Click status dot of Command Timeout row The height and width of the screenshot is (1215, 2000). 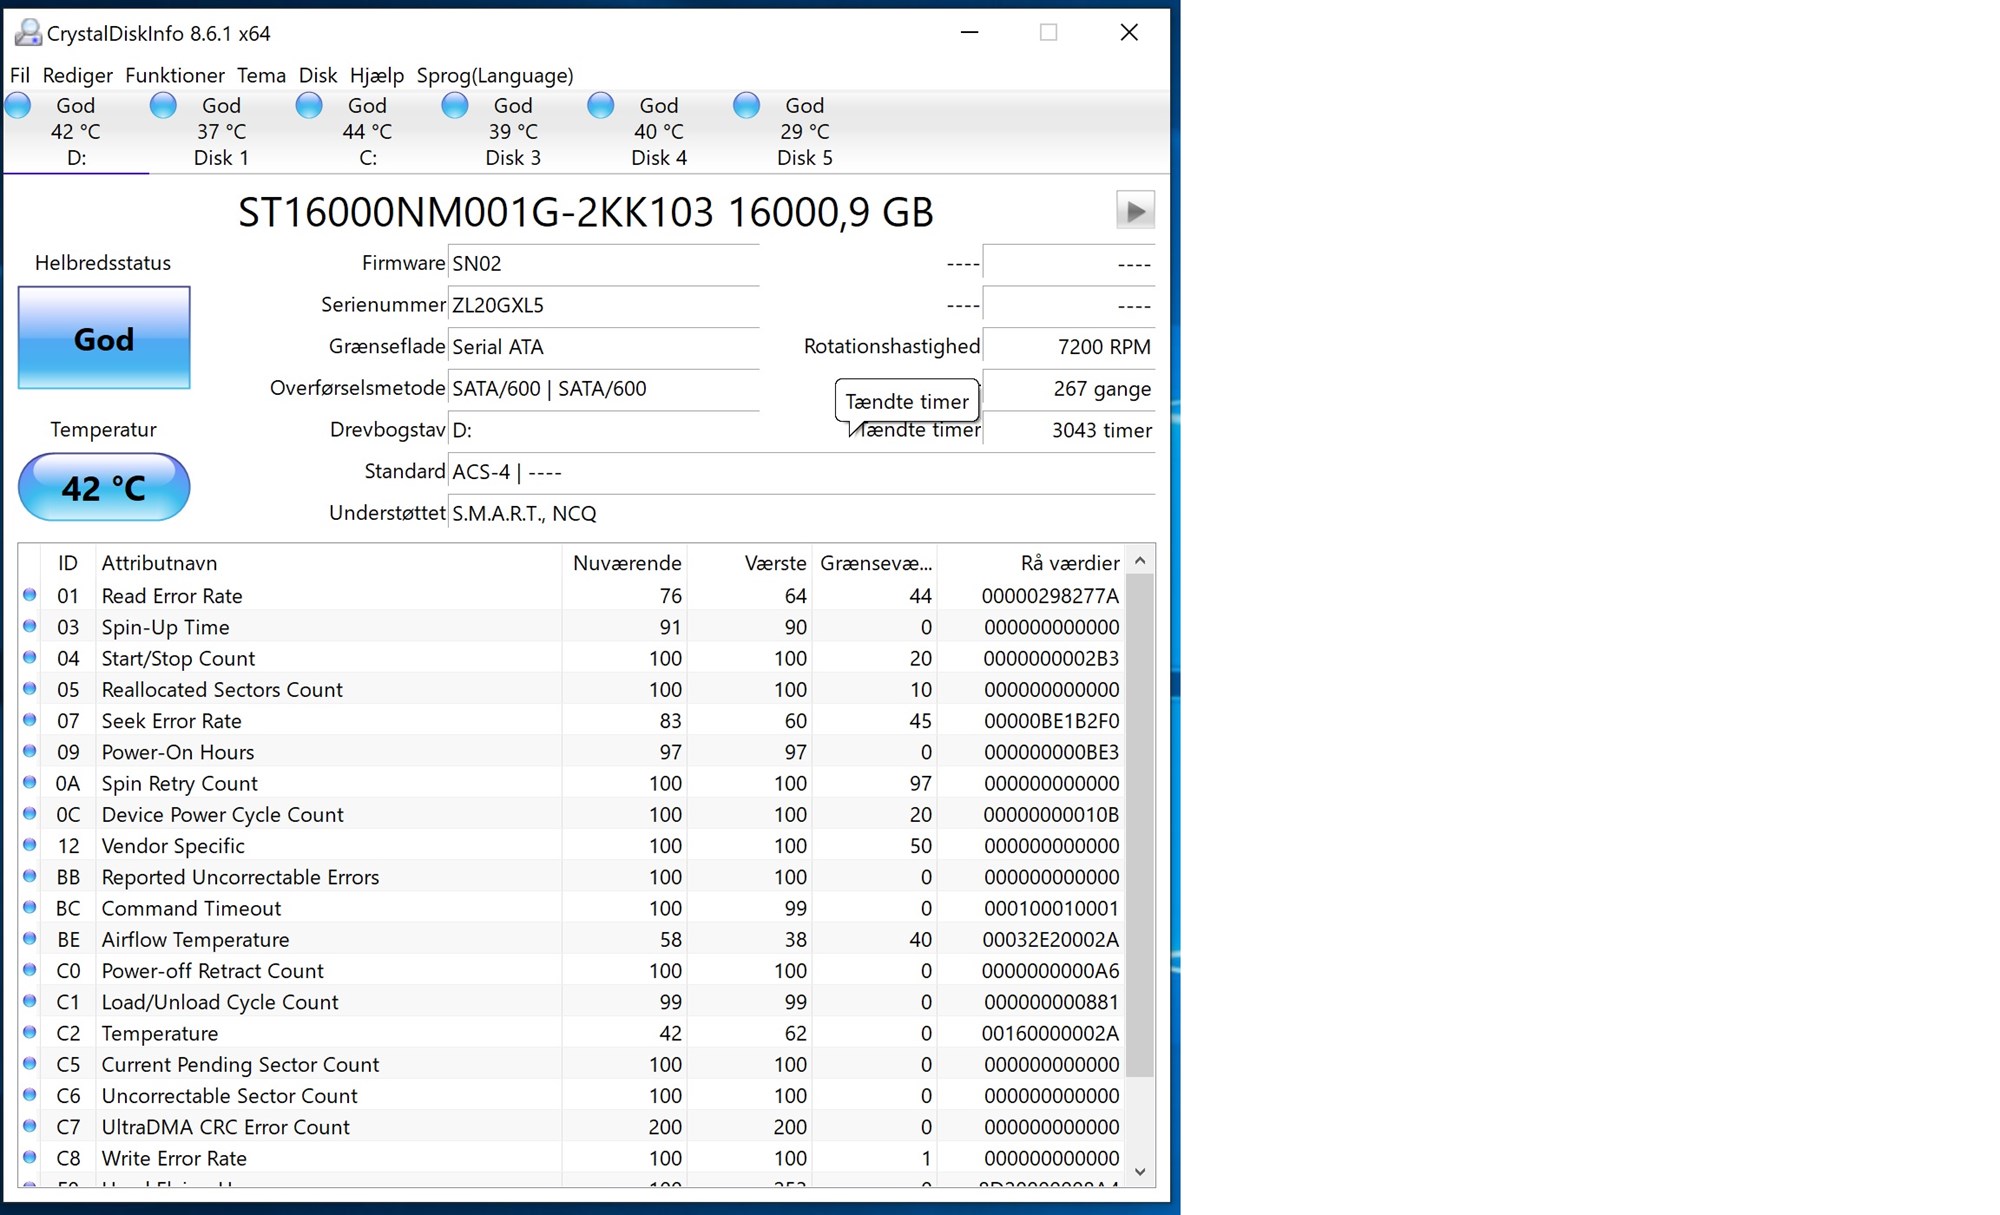[x=30, y=907]
